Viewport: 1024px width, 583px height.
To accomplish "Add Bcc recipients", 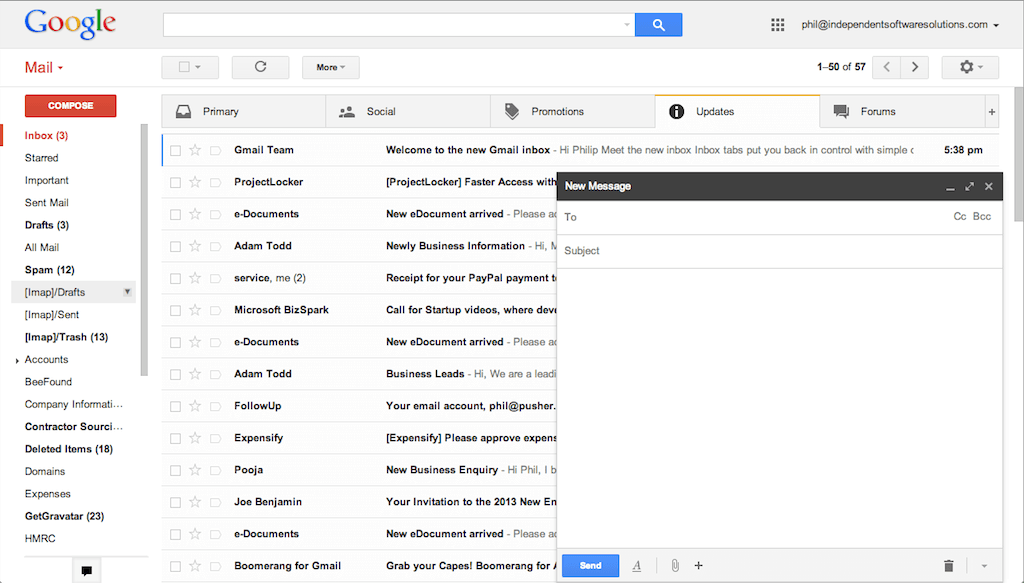I will (x=982, y=217).
